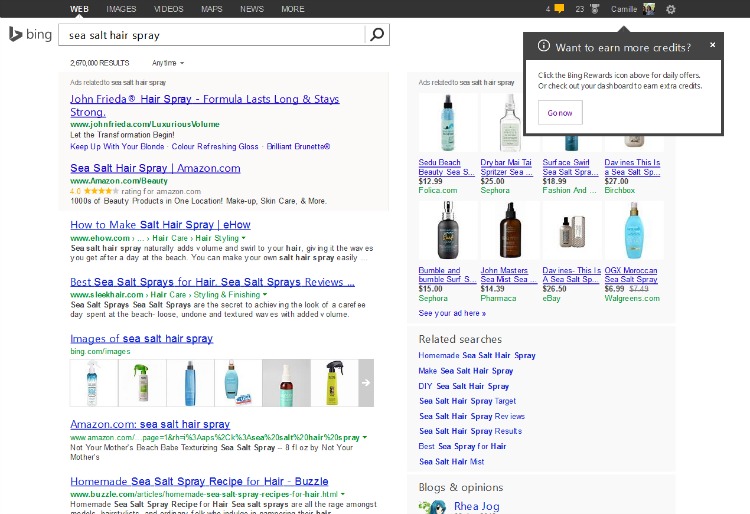Screen dimensions: 750x514
Task: Select Homemade Sea Salt Hair Spray related search
Action: point(477,355)
